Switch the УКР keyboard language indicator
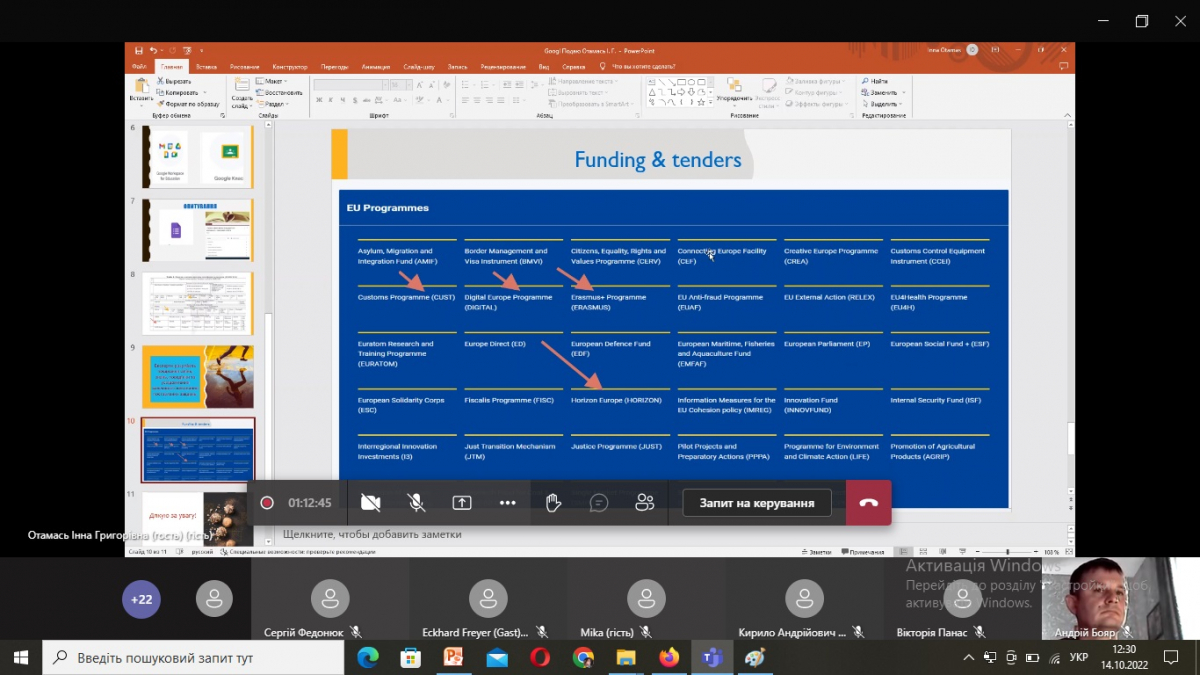The width and height of the screenshot is (1200, 675). (1079, 658)
